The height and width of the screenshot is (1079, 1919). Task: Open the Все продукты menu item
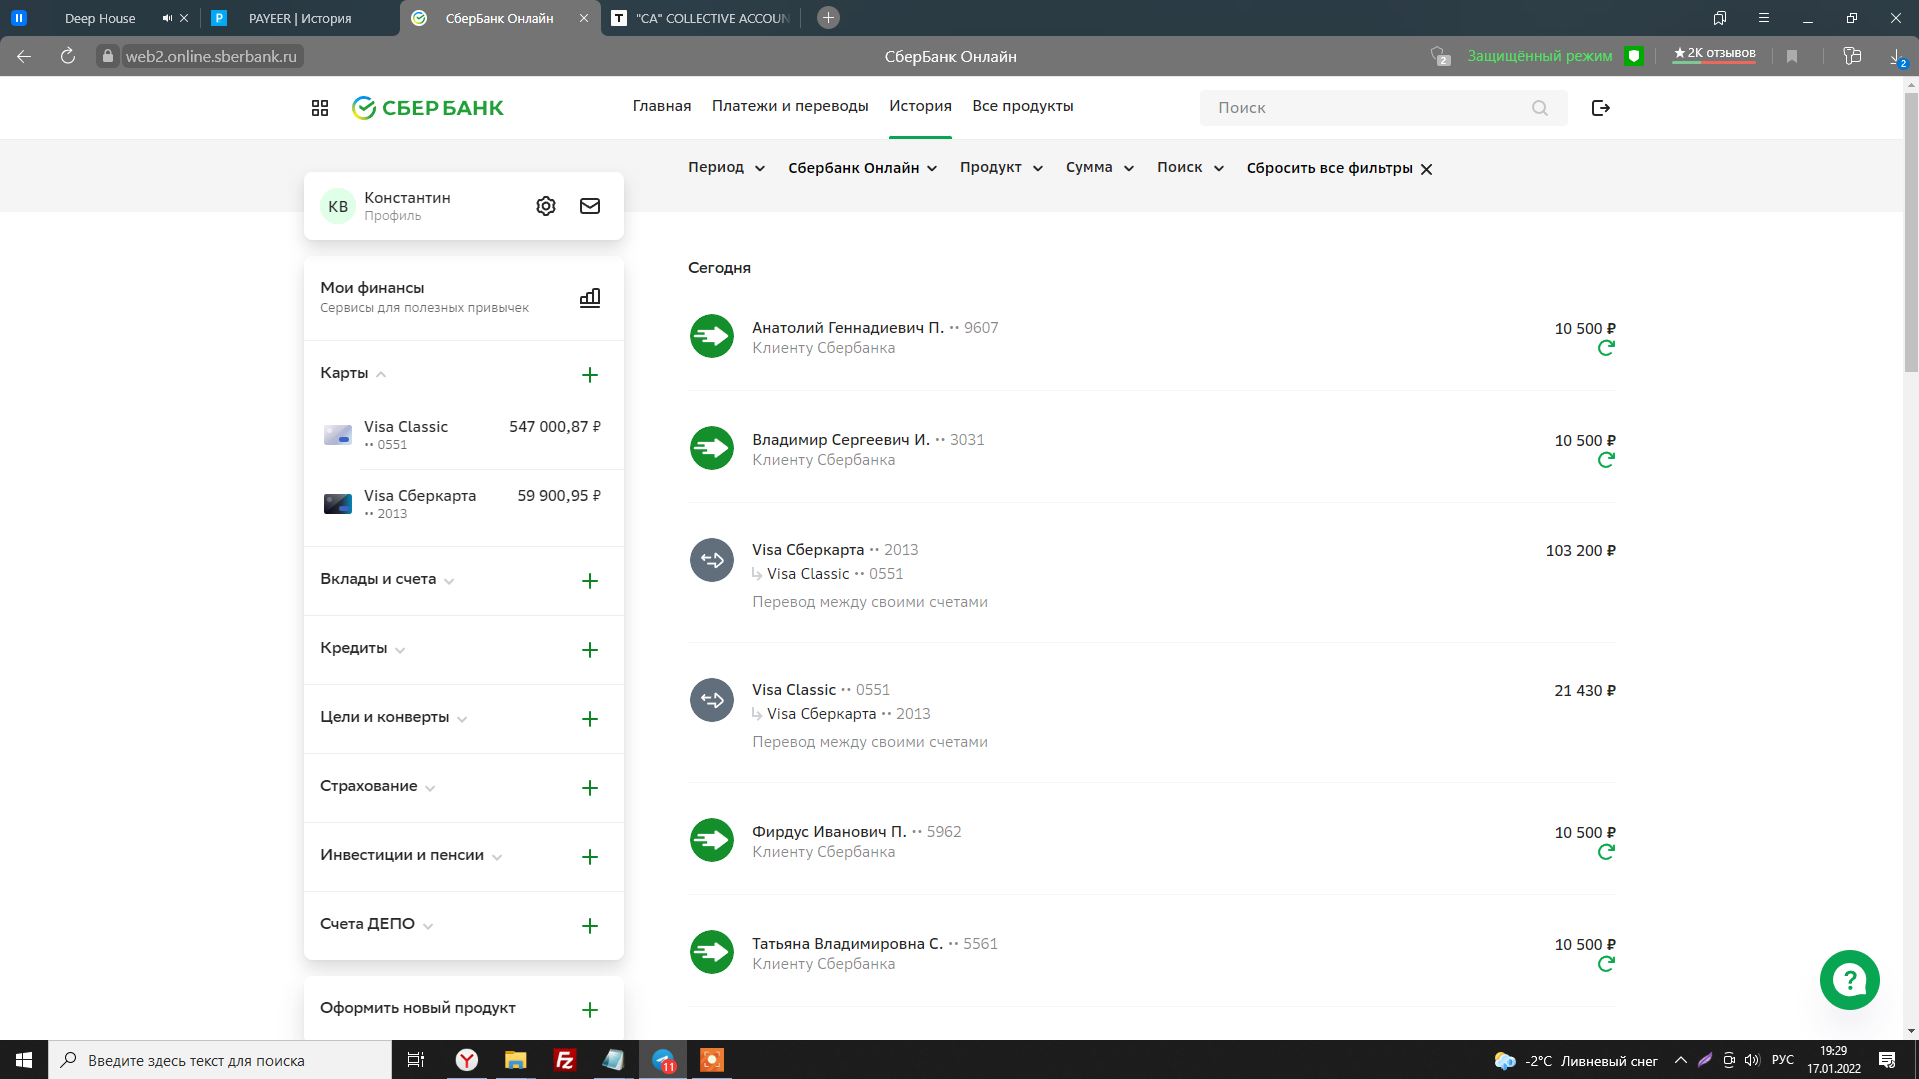click(x=1022, y=106)
